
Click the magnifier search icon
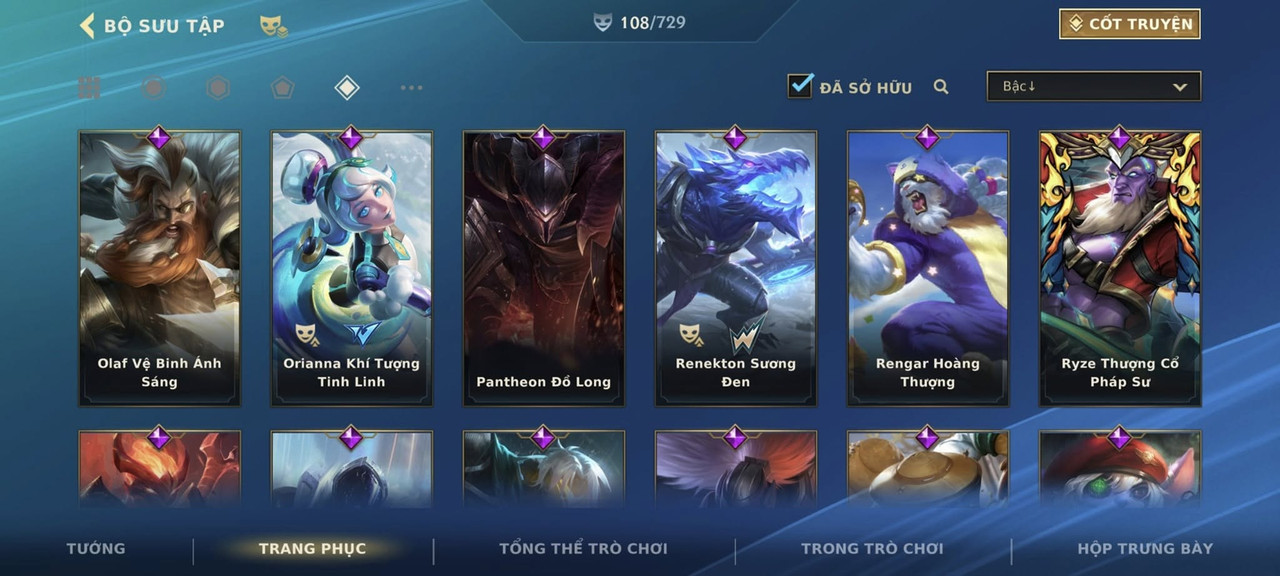(x=941, y=87)
